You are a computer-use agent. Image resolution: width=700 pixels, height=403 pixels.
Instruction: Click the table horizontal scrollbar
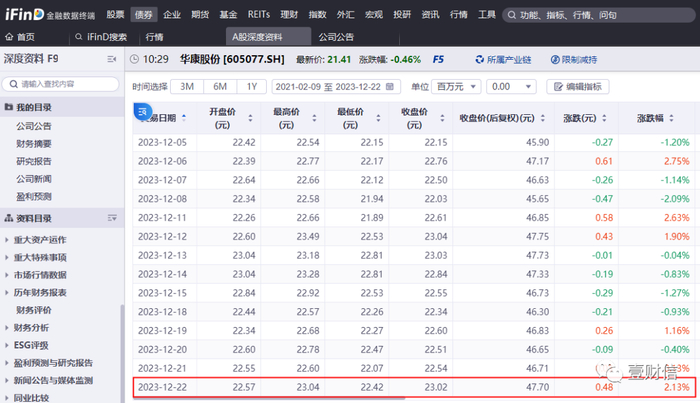(269, 399)
